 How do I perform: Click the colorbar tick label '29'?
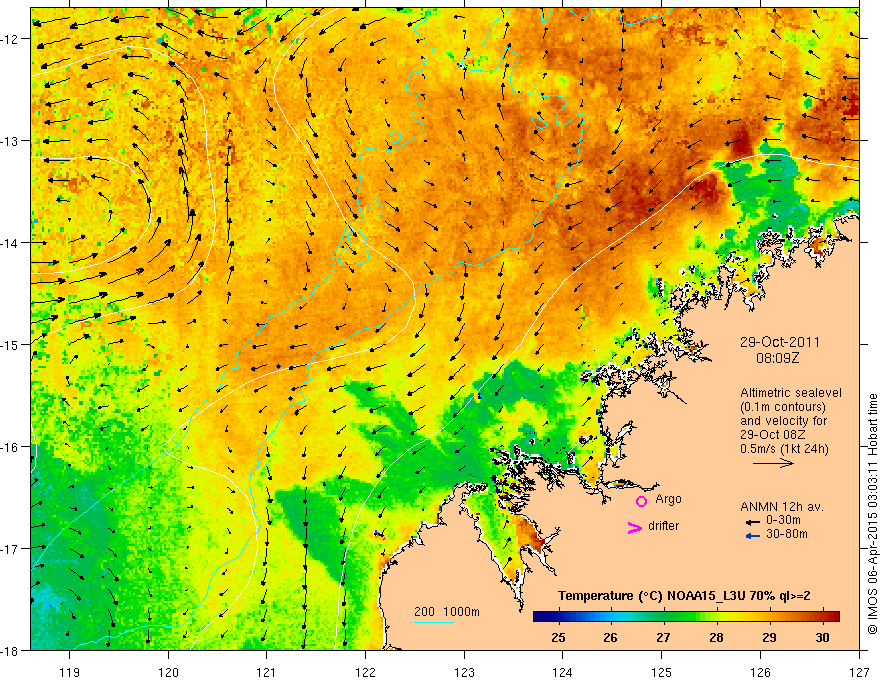tap(769, 637)
